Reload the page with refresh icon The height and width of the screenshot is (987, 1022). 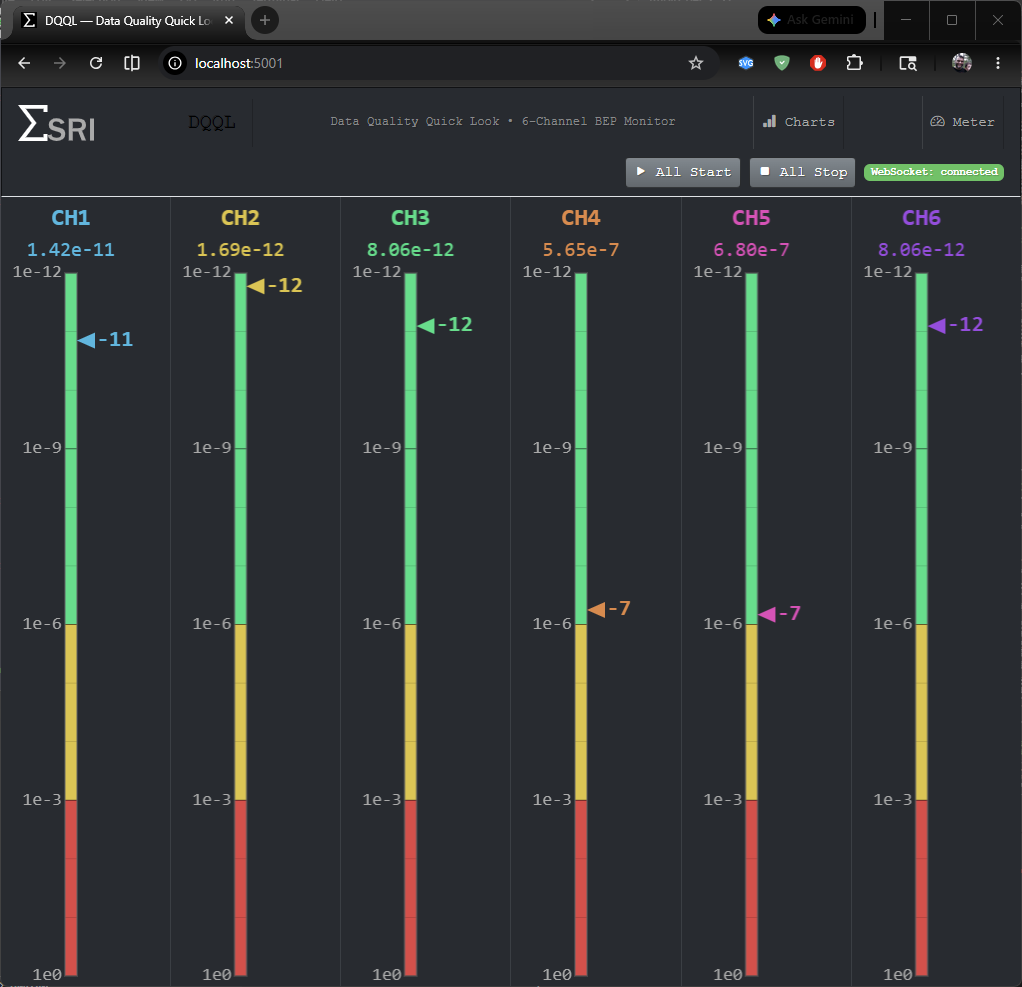96,63
